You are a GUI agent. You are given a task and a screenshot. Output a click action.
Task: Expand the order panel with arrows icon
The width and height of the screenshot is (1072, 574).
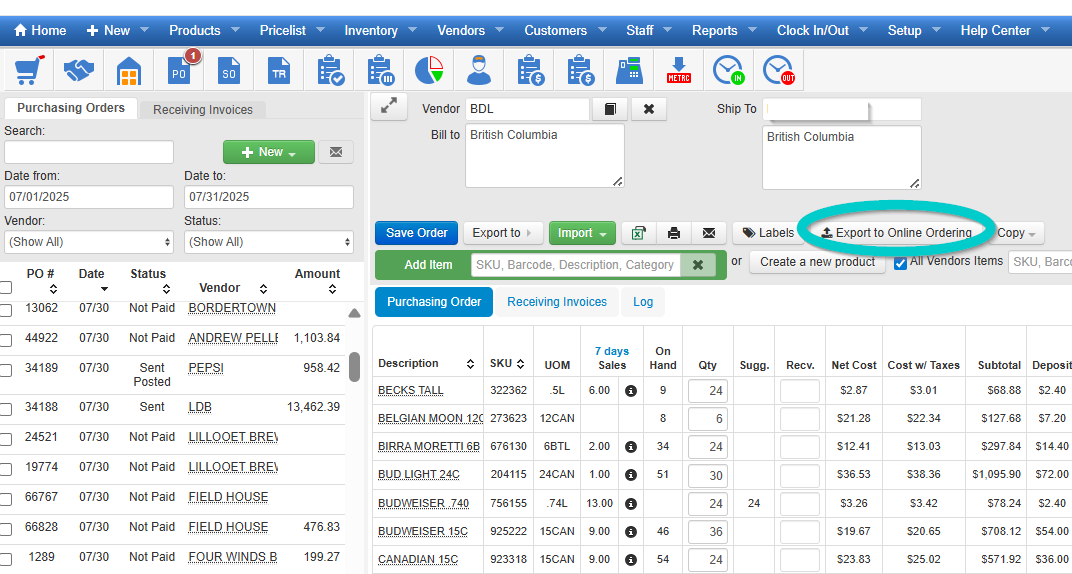389,107
